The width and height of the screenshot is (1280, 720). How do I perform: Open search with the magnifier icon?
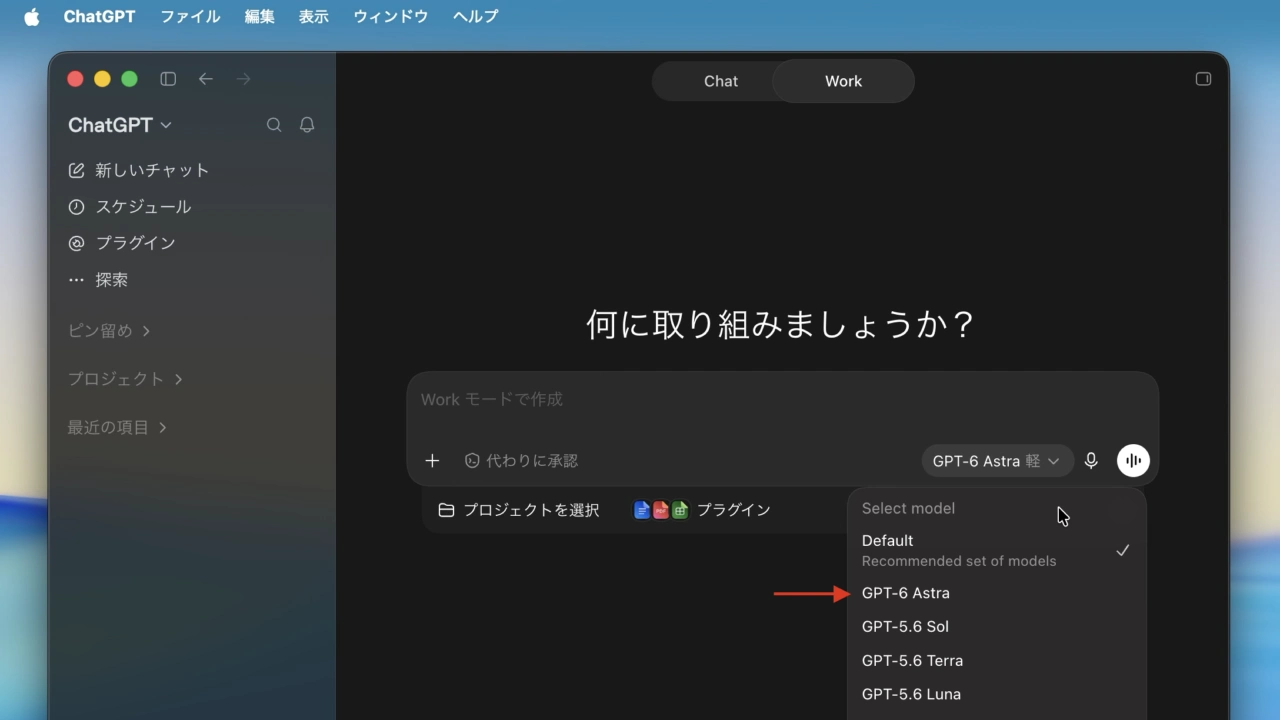[x=274, y=125]
